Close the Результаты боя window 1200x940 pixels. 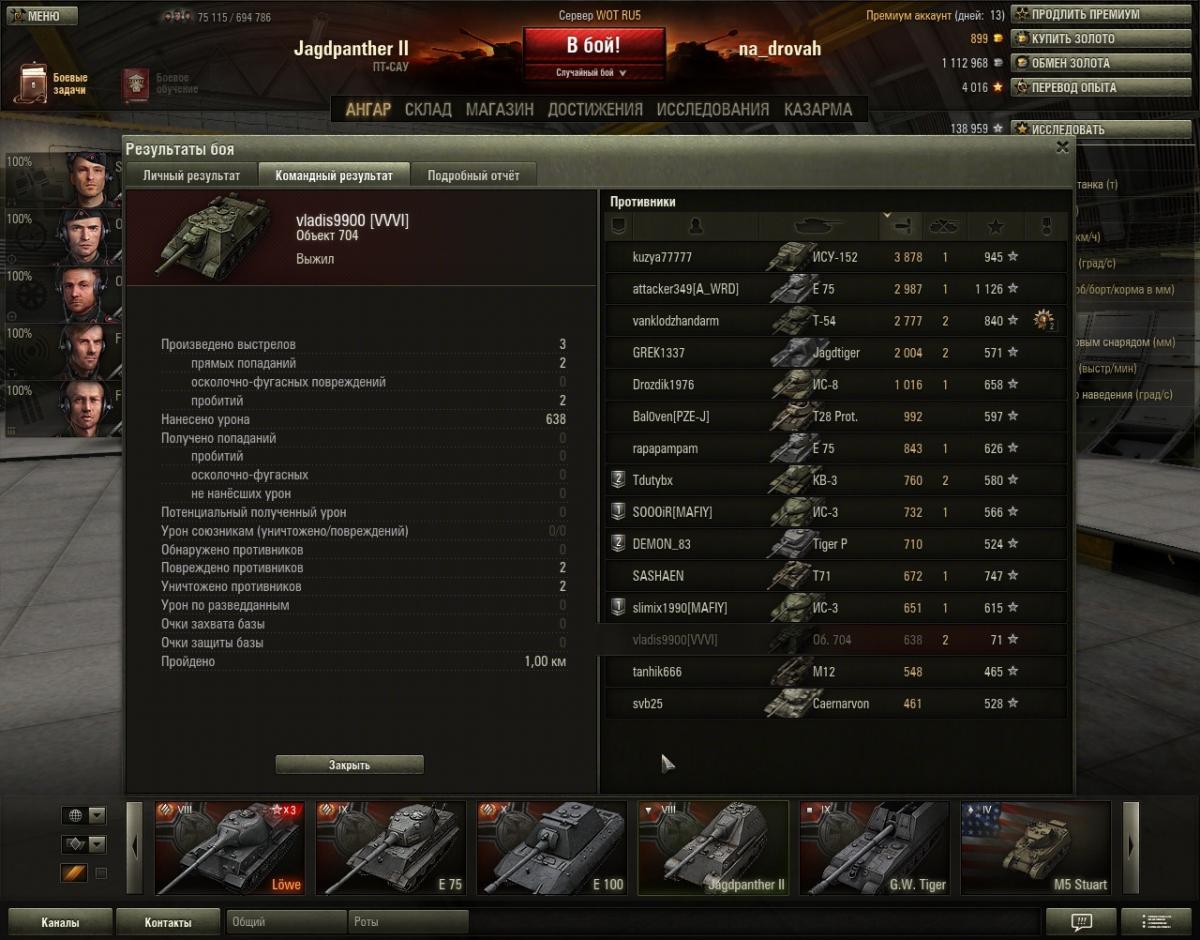1062,147
